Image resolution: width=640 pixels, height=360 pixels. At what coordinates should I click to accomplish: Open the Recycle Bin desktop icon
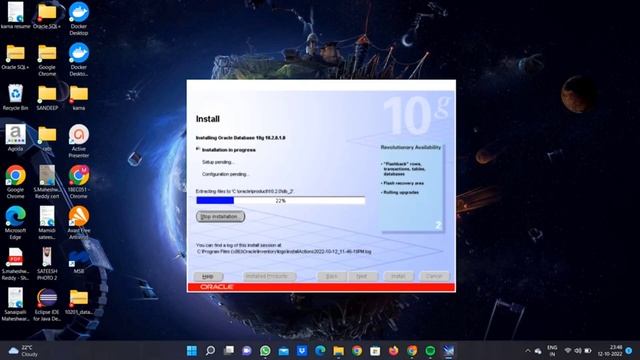(15, 97)
